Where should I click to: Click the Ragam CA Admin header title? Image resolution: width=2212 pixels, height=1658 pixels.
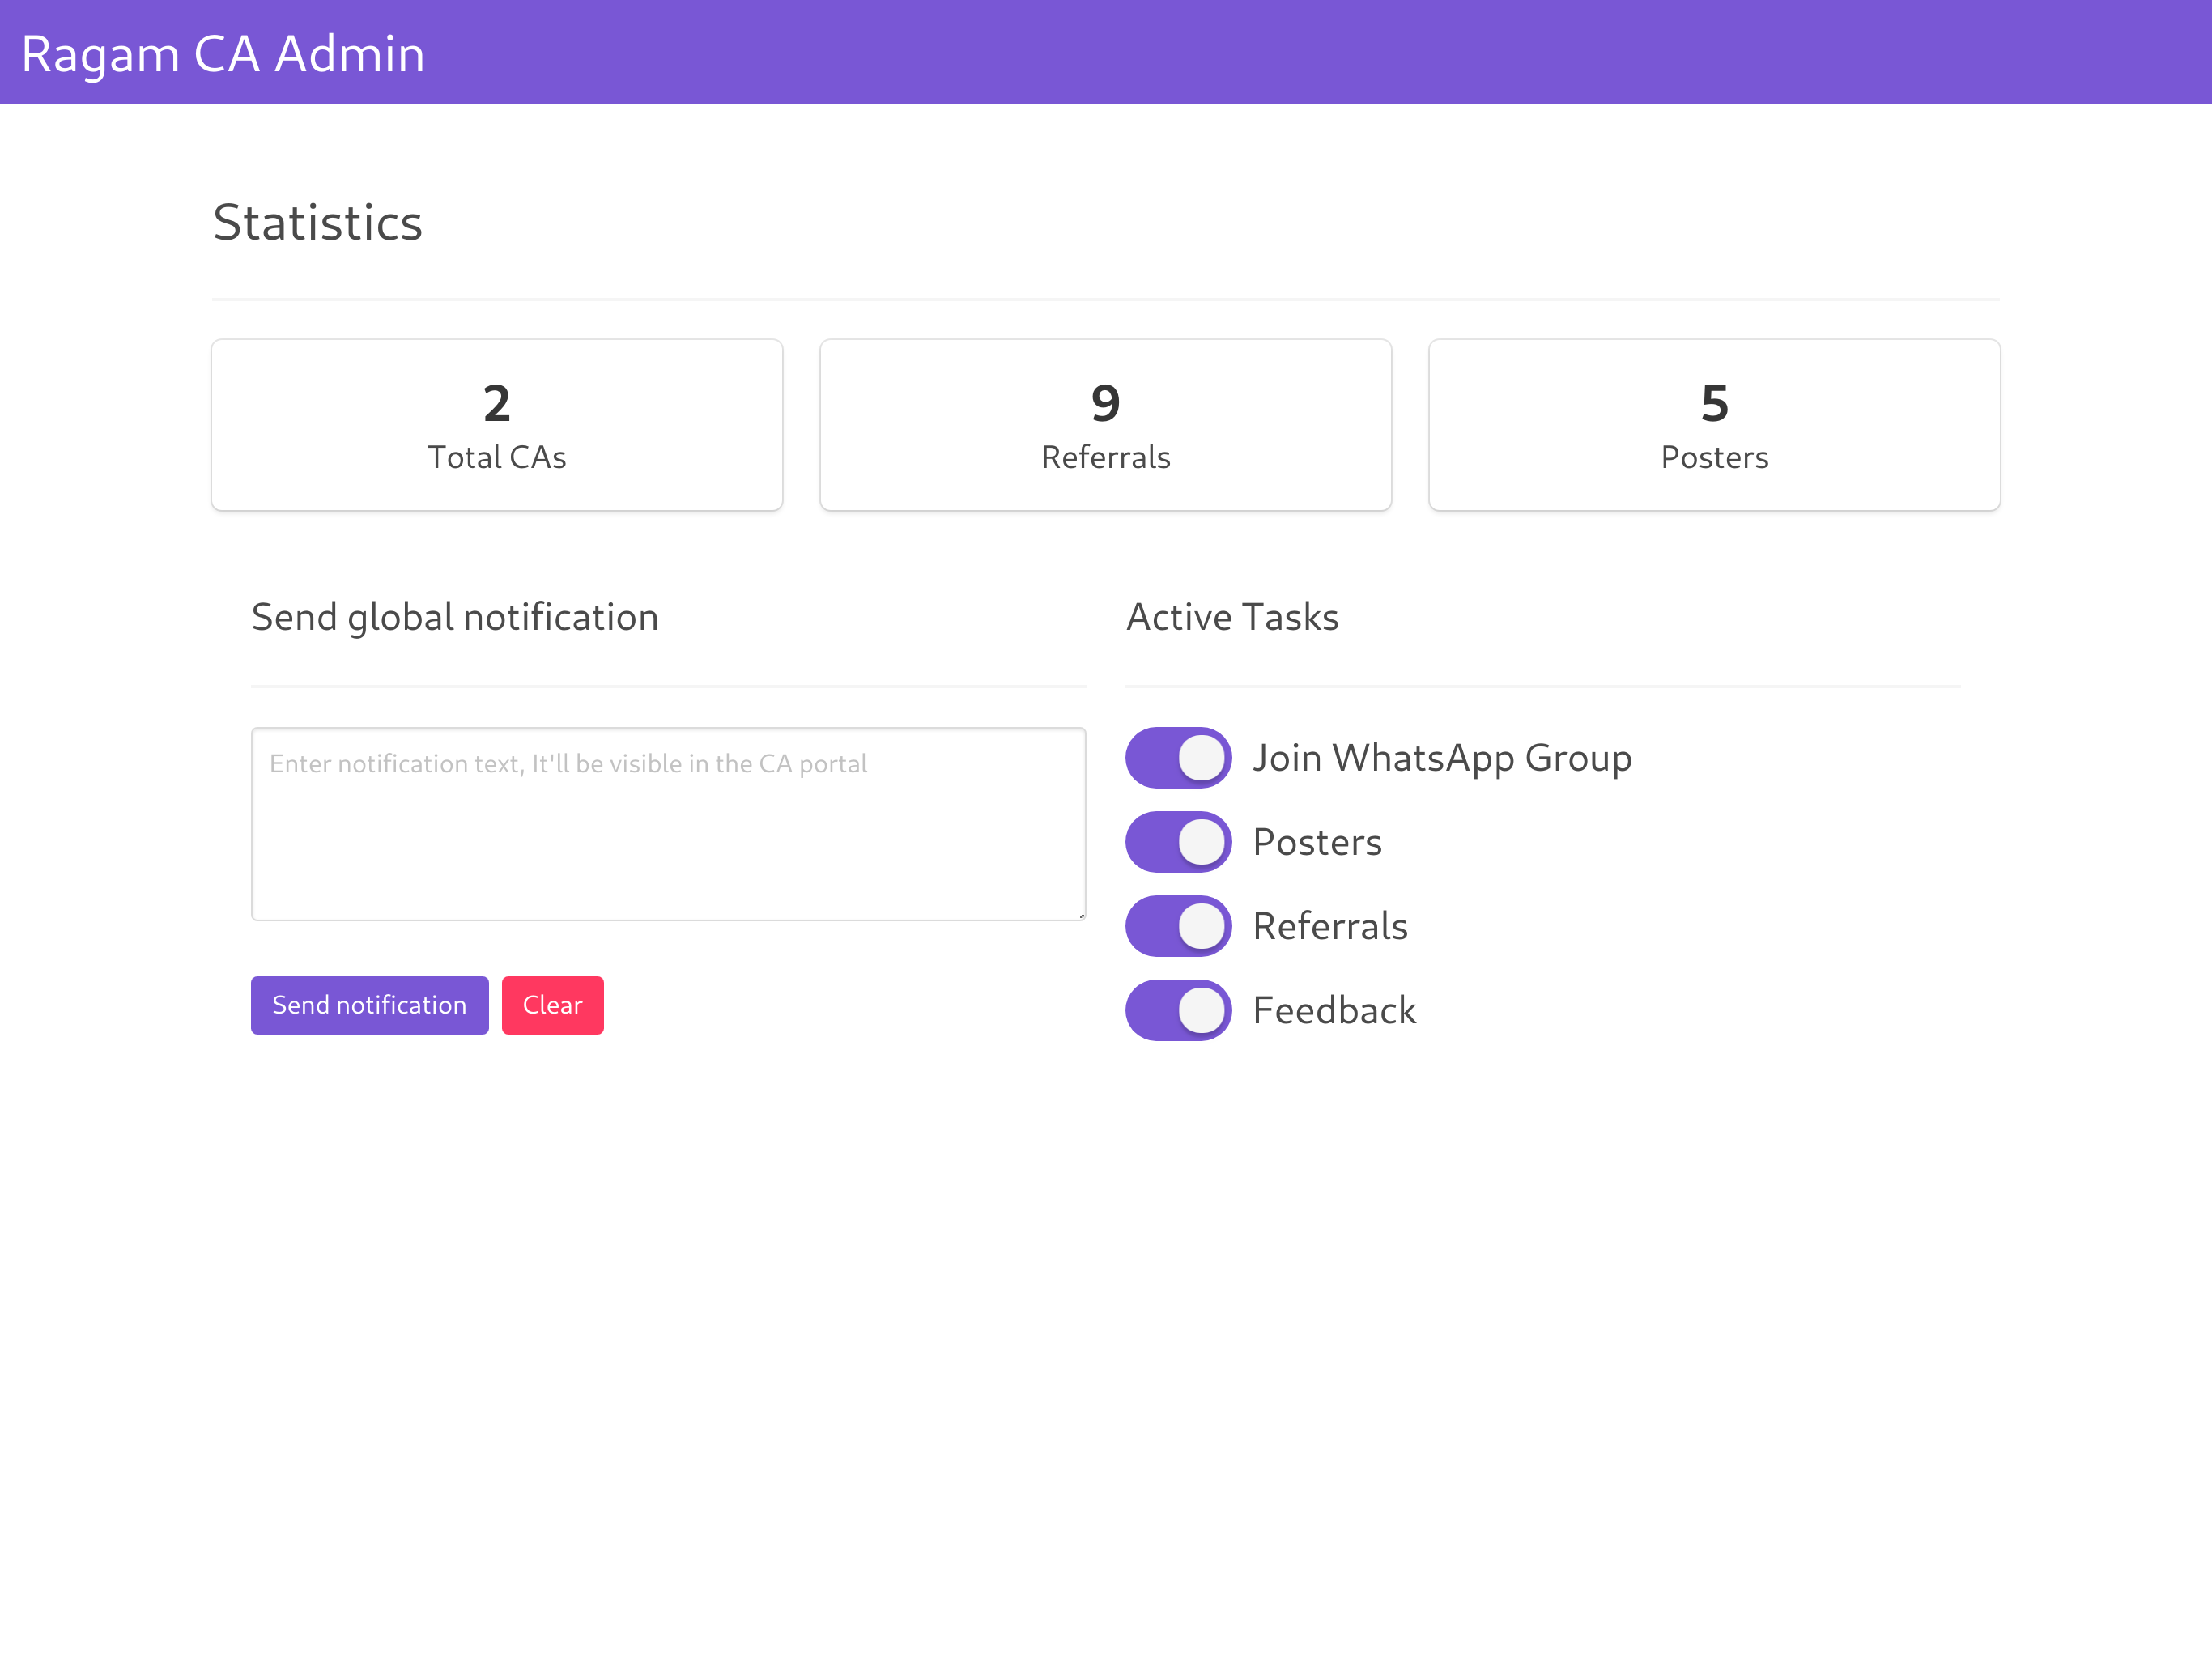coord(223,53)
